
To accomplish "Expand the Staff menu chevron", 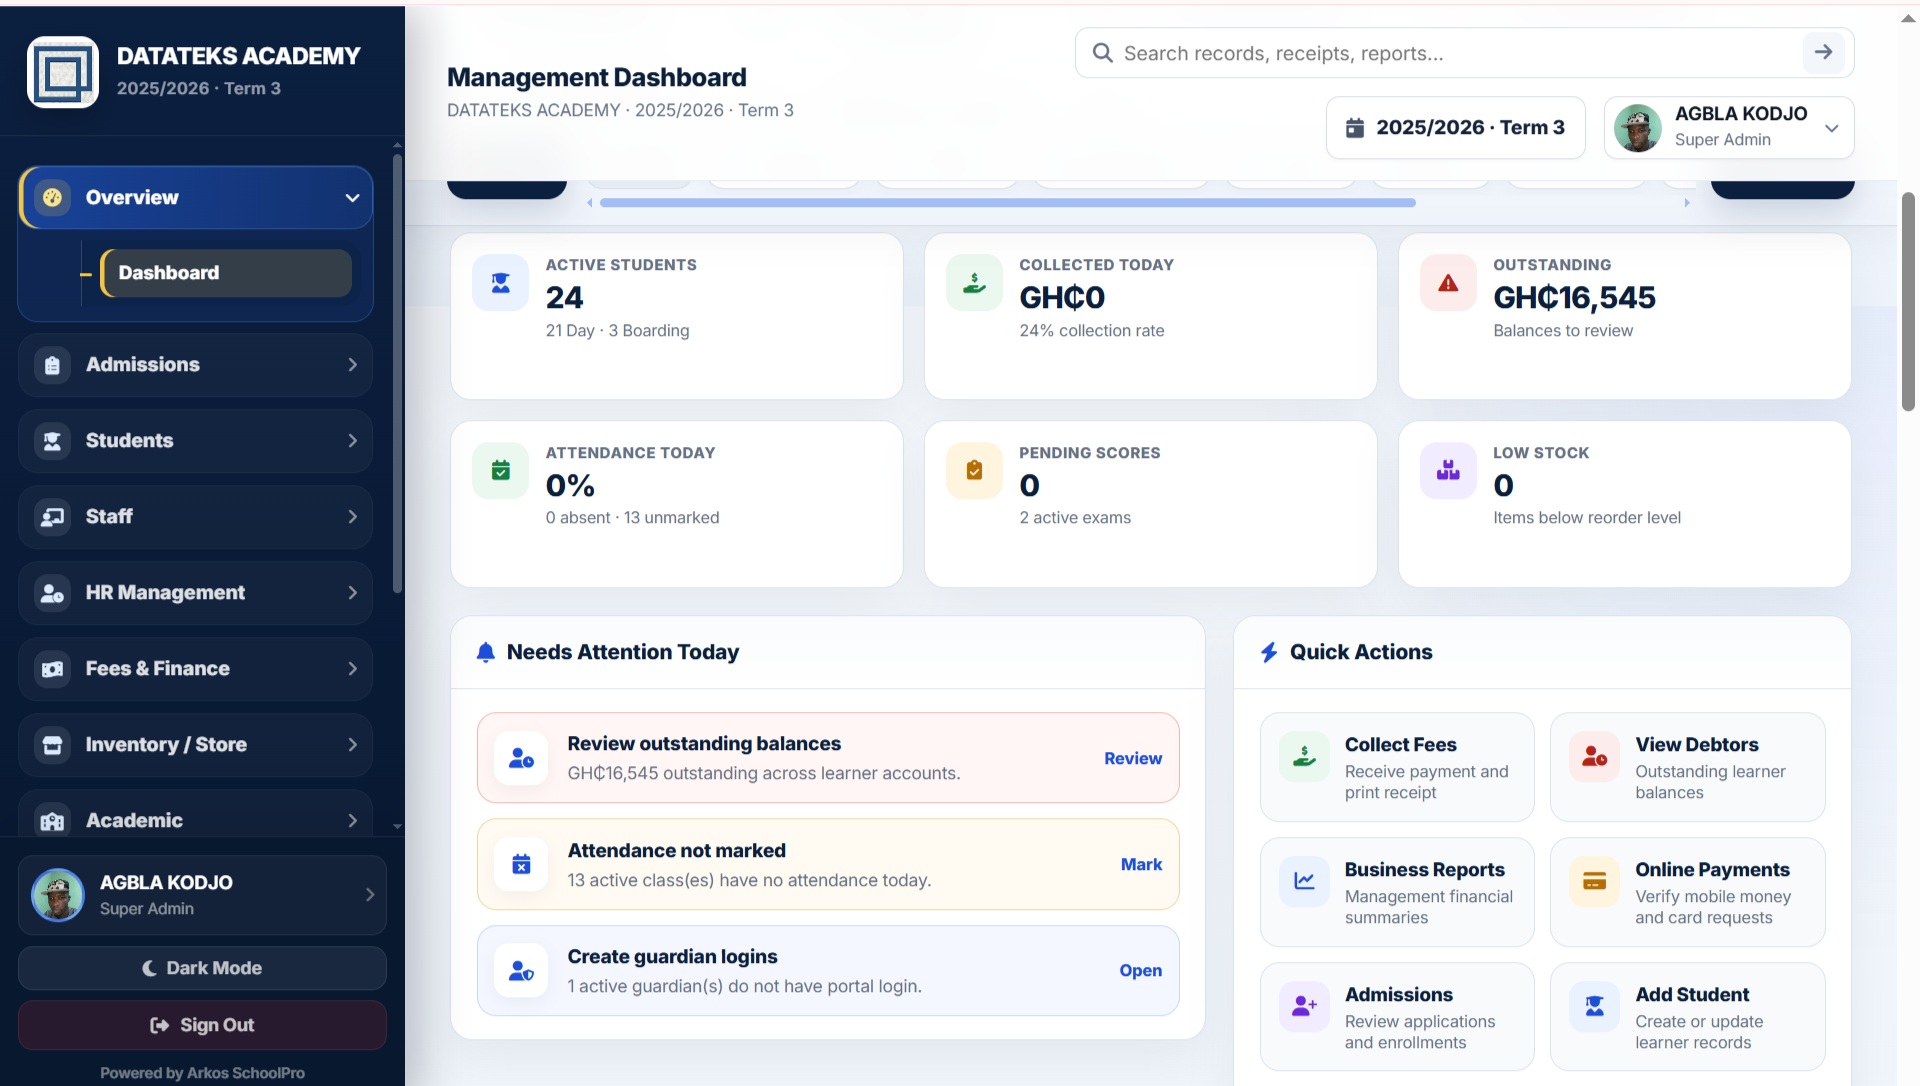I will [352, 517].
